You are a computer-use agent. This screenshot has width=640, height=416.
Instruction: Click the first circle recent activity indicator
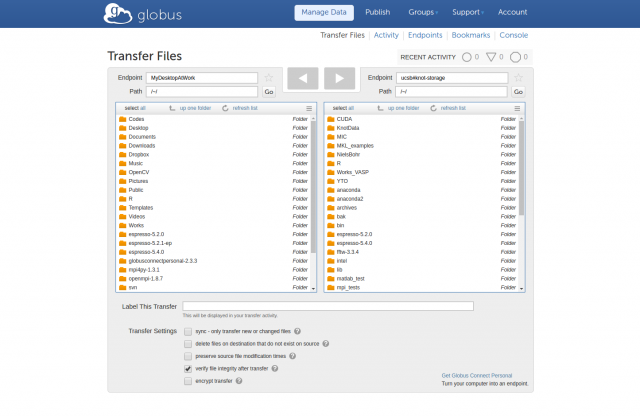point(467,57)
